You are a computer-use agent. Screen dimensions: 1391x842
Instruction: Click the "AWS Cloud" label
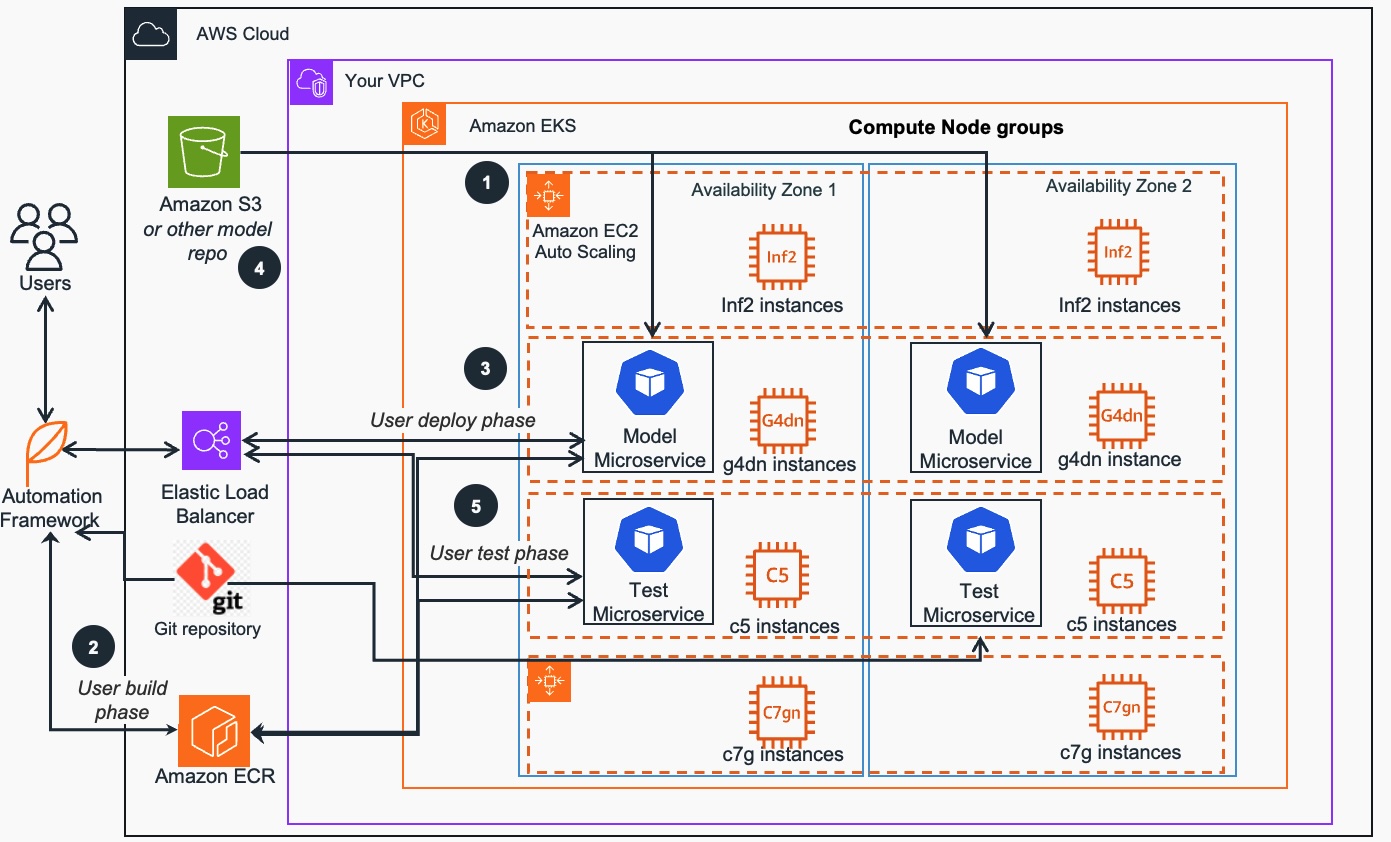click(242, 34)
